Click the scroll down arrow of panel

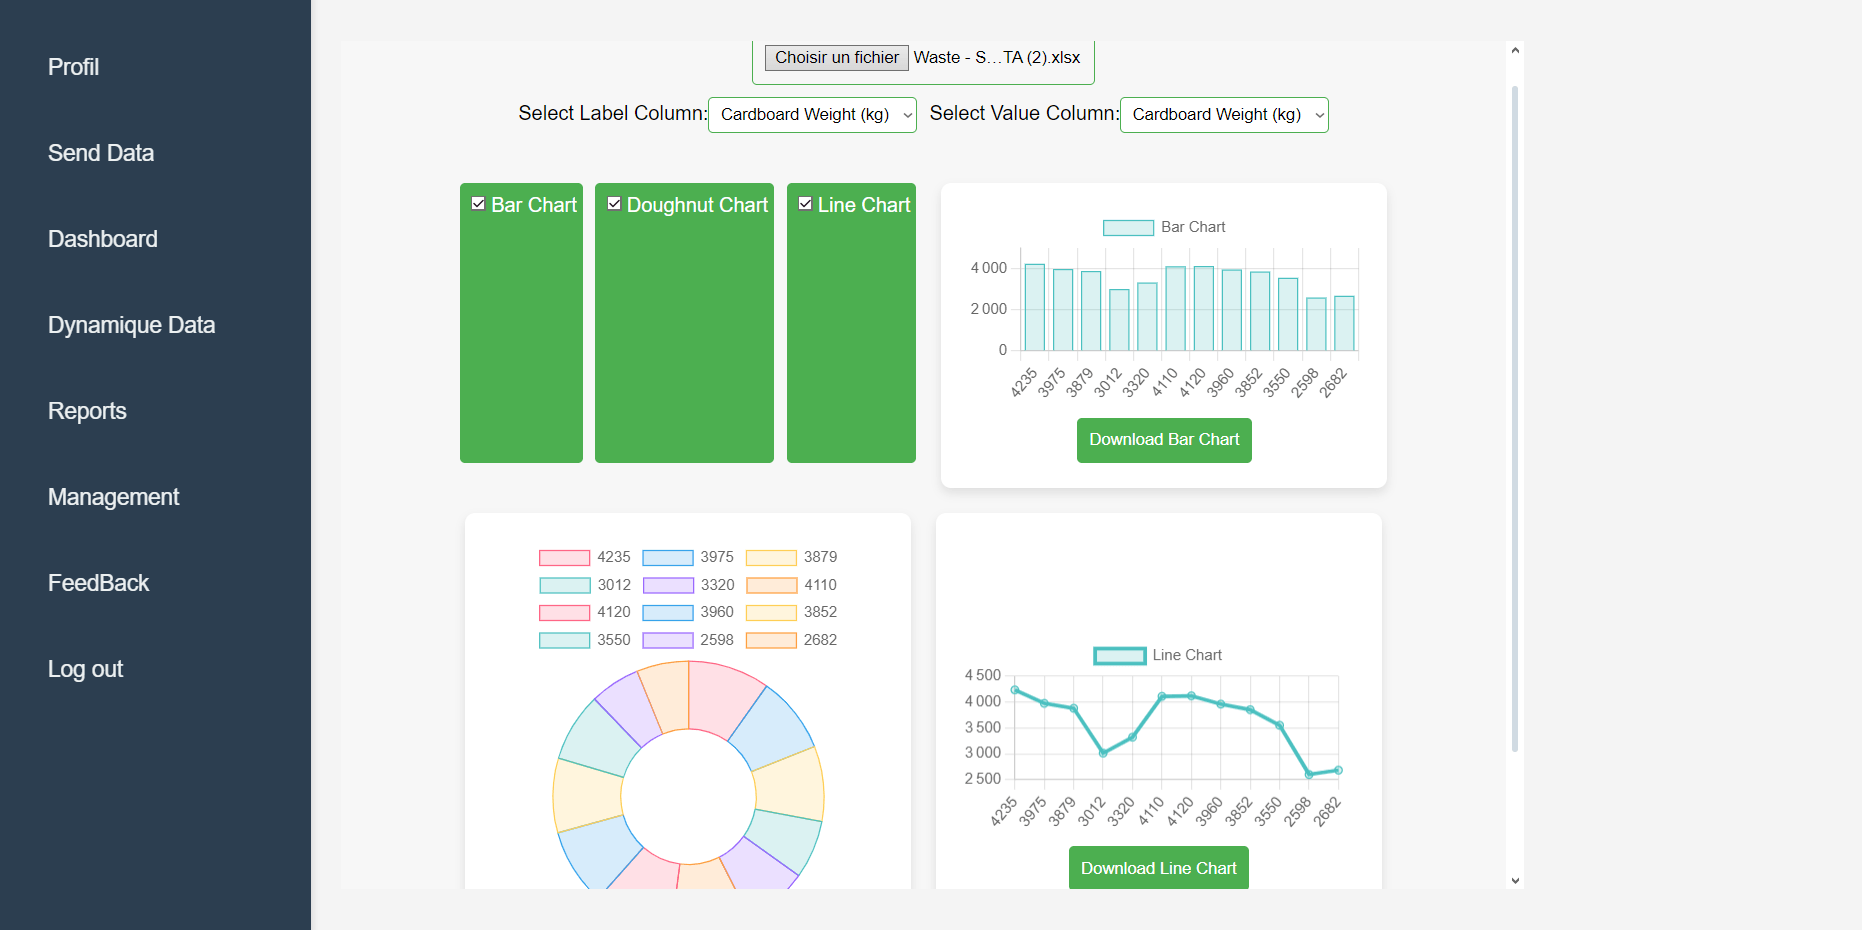tap(1515, 880)
